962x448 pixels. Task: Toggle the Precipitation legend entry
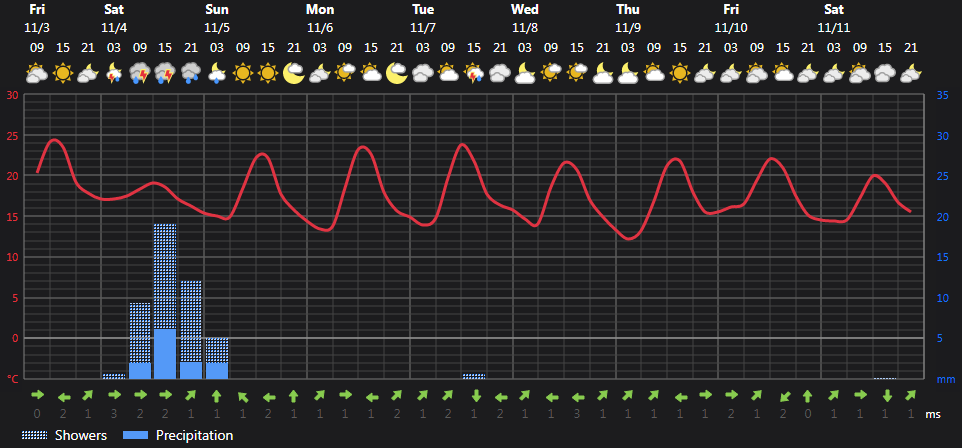(x=178, y=436)
